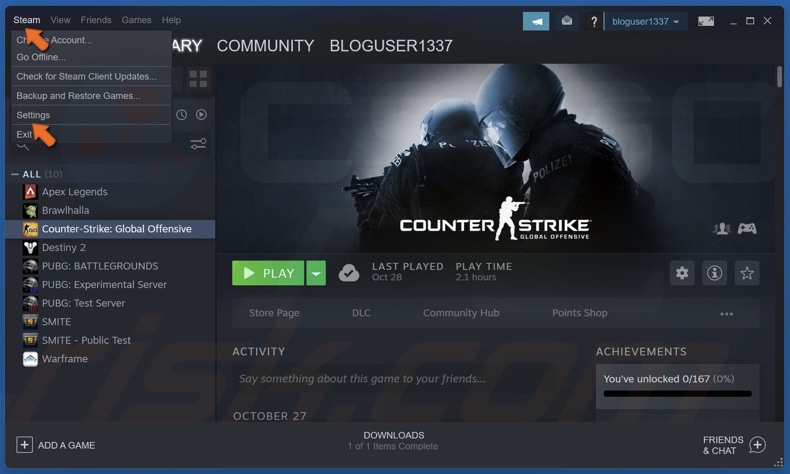Switch to Big Picture mode icon
Screen dimensions: 790x474
pos(706,21)
